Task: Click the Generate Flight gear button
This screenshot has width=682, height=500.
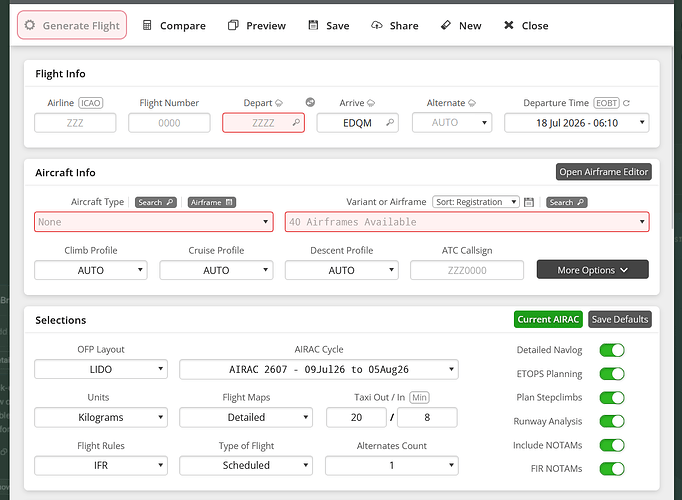Action: tap(72, 25)
